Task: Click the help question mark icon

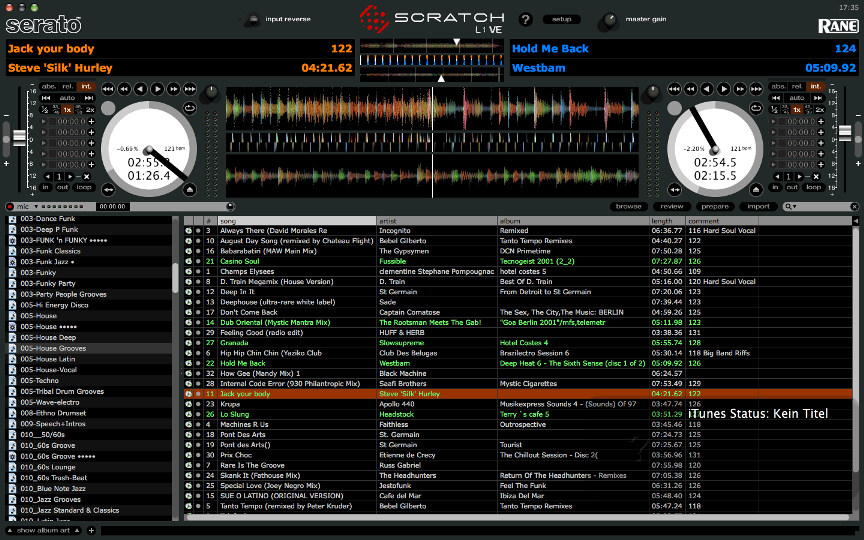Action: pyautogui.click(x=526, y=19)
